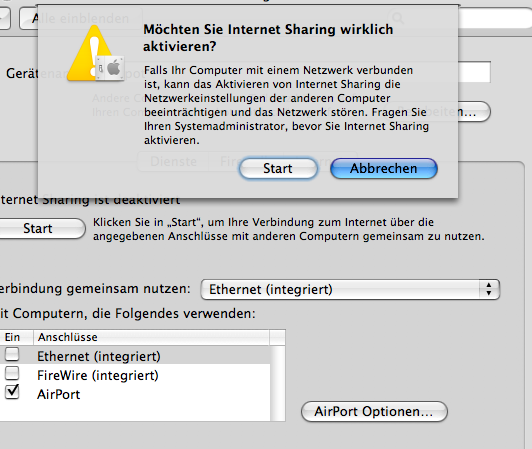Screen dimensions: 532x449
Task: Switch to the Dienste tab
Action: coord(173,162)
